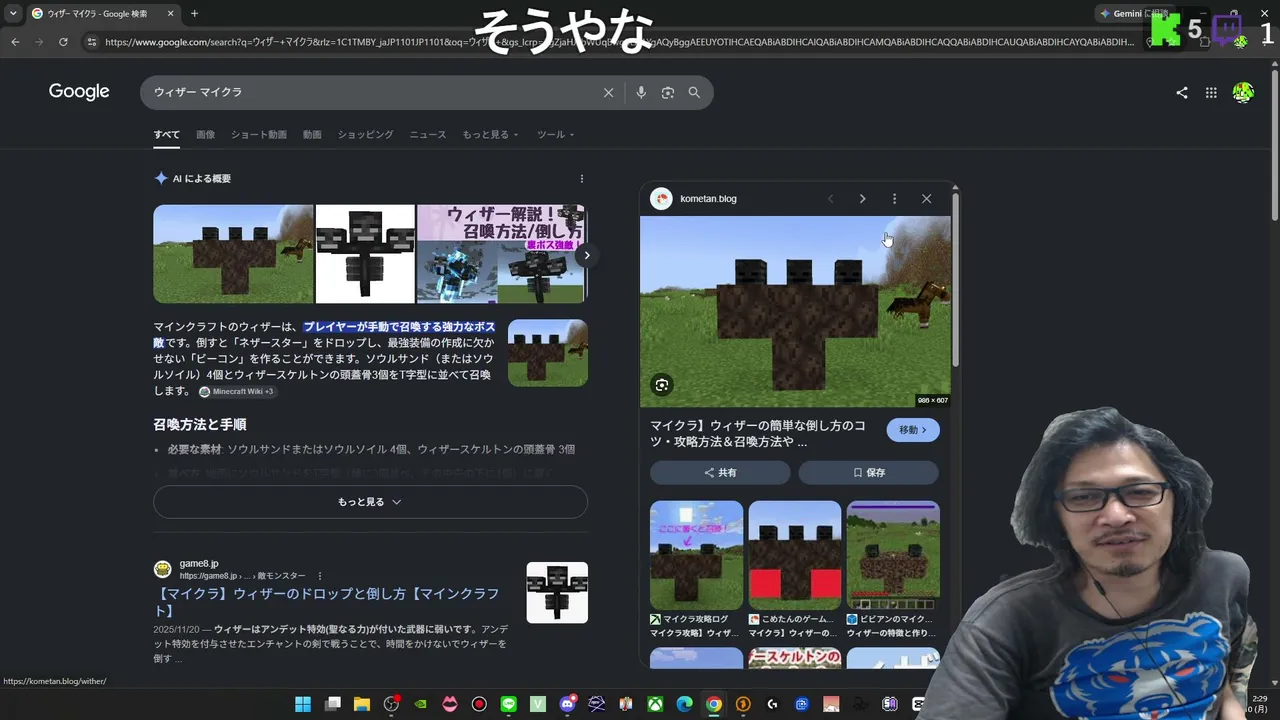Open the Google apps grid
The width and height of the screenshot is (1280, 720).
1211,93
